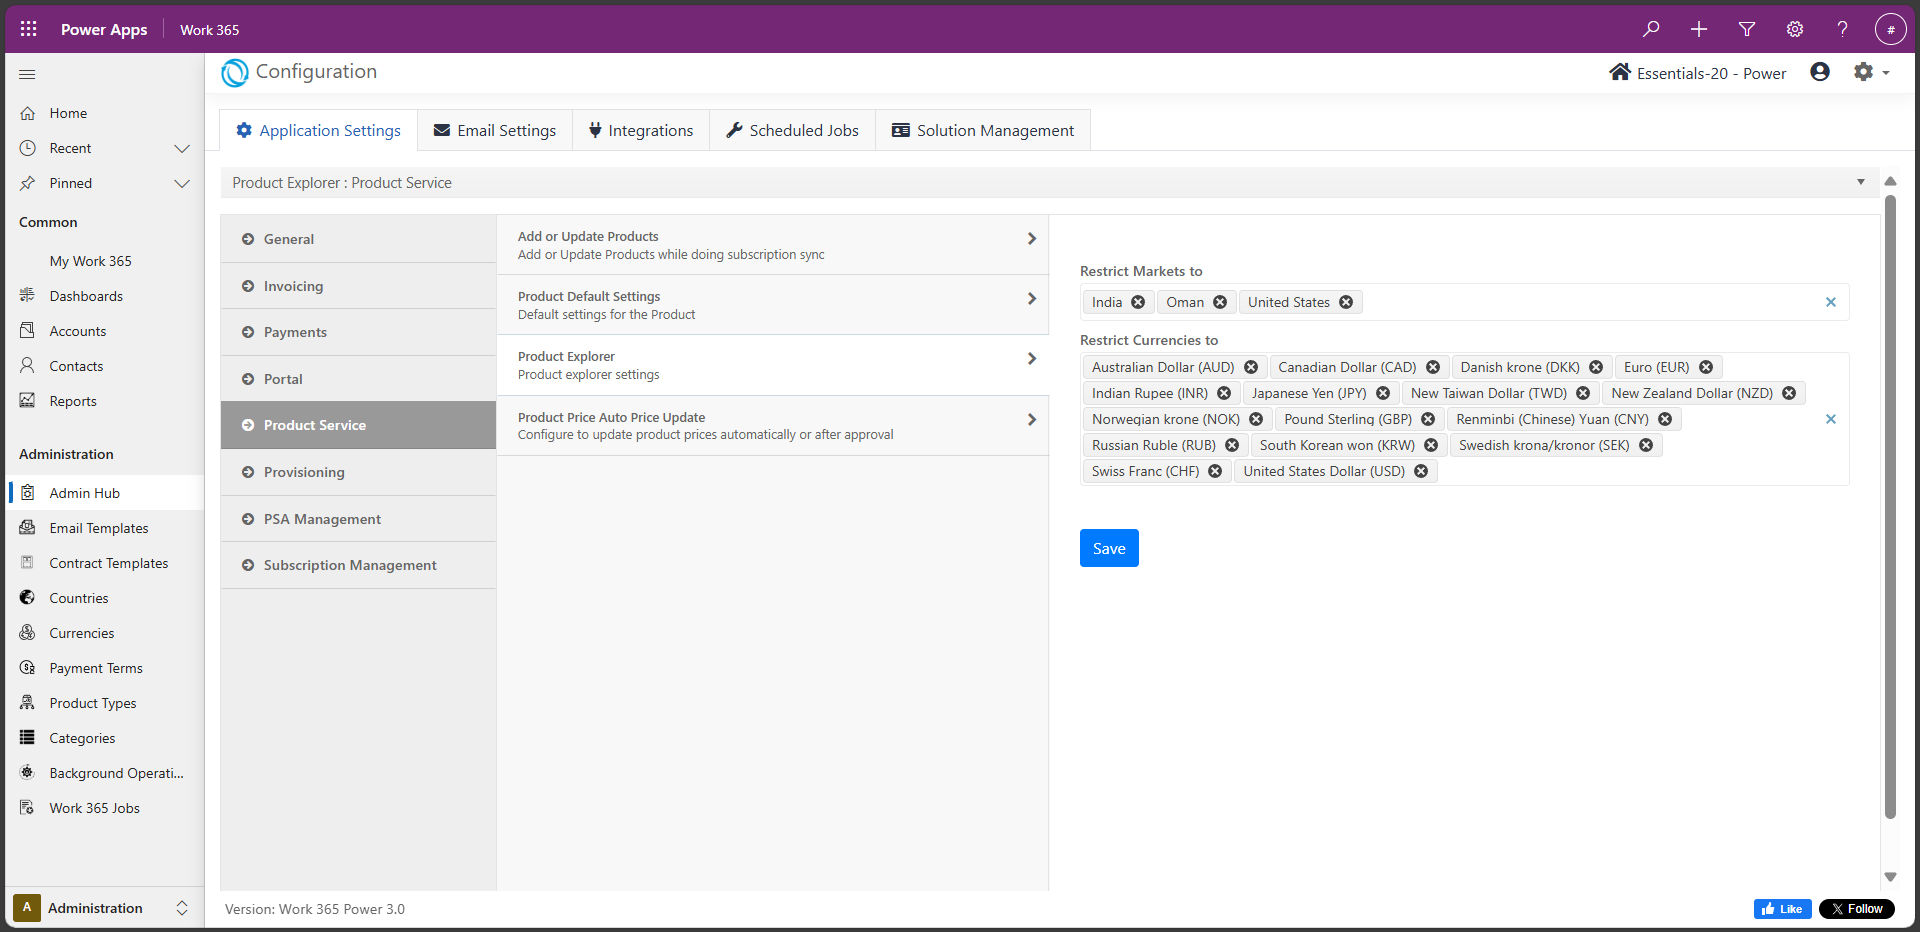Remove Euro (EUR) currency tag

1706,367
